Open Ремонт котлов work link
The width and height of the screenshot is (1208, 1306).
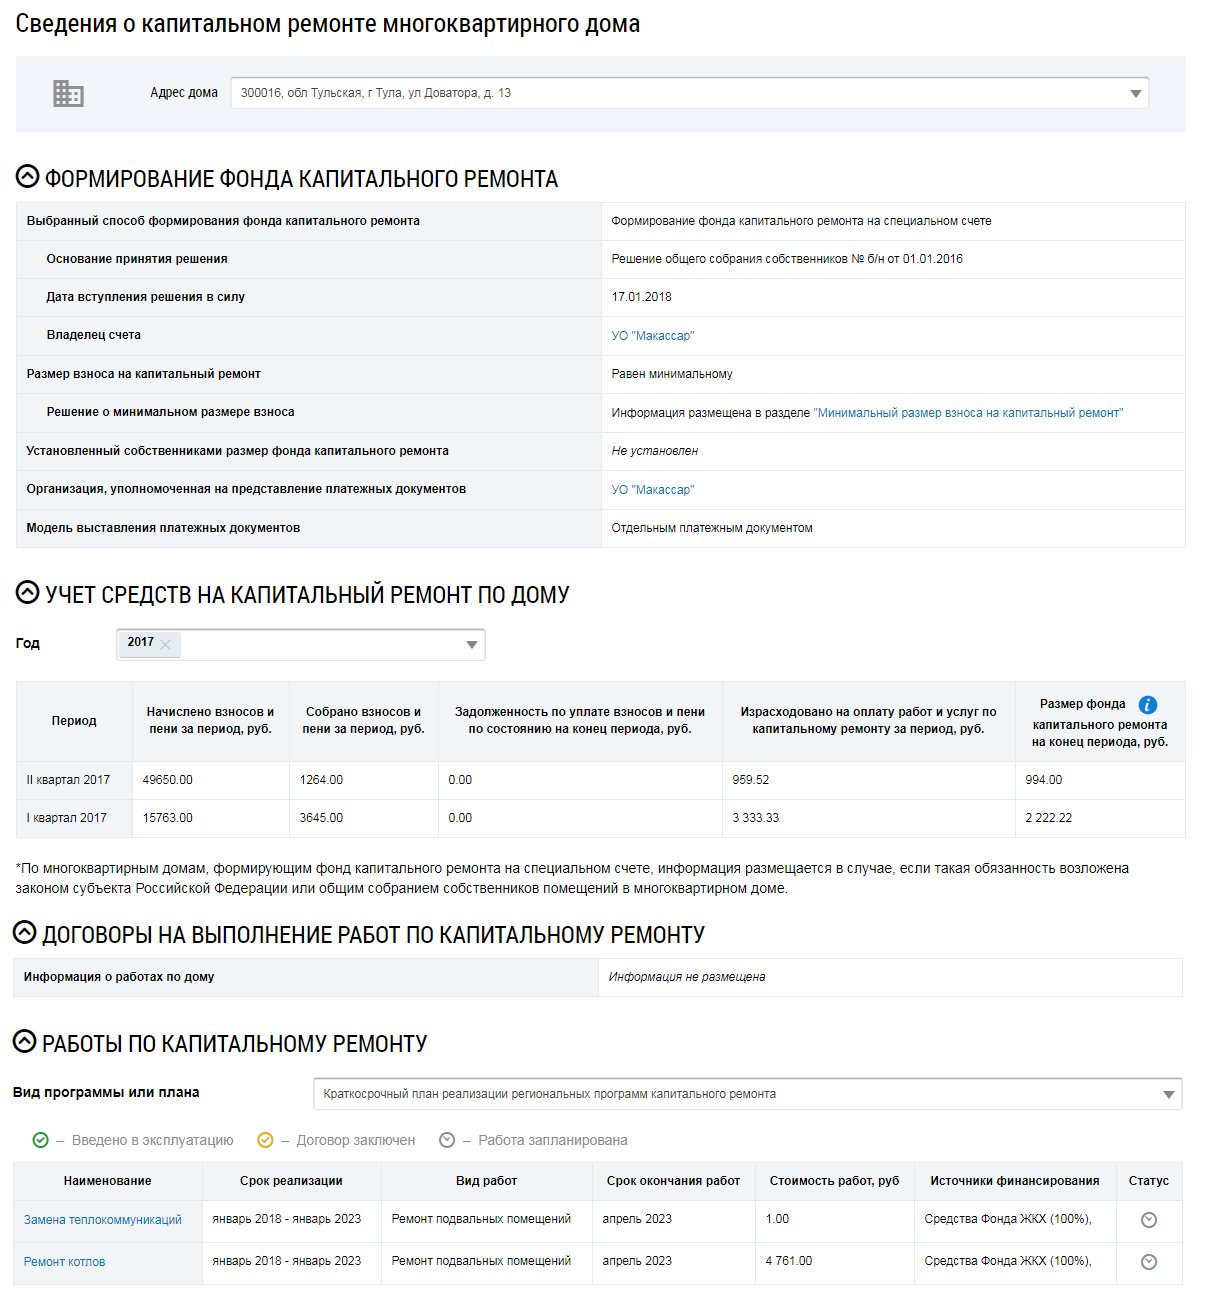(x=65, y=1262)
